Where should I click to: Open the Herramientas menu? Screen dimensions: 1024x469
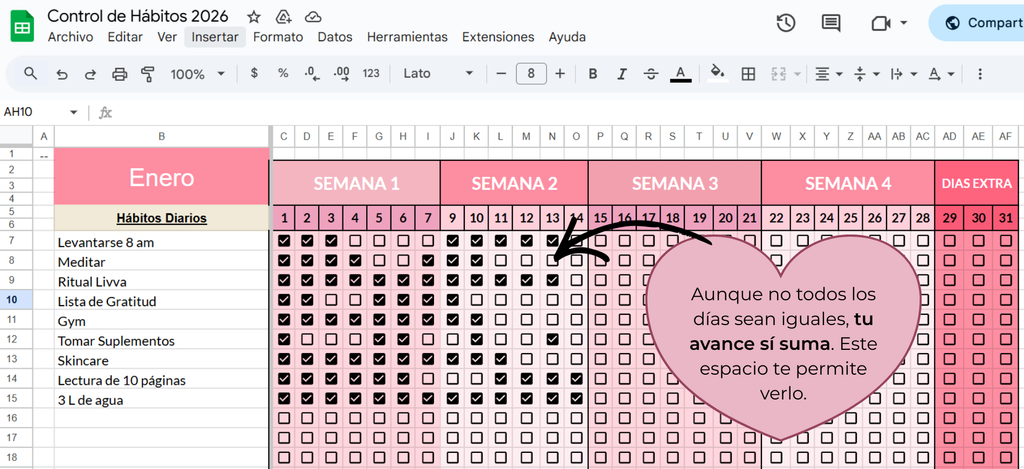407,37
